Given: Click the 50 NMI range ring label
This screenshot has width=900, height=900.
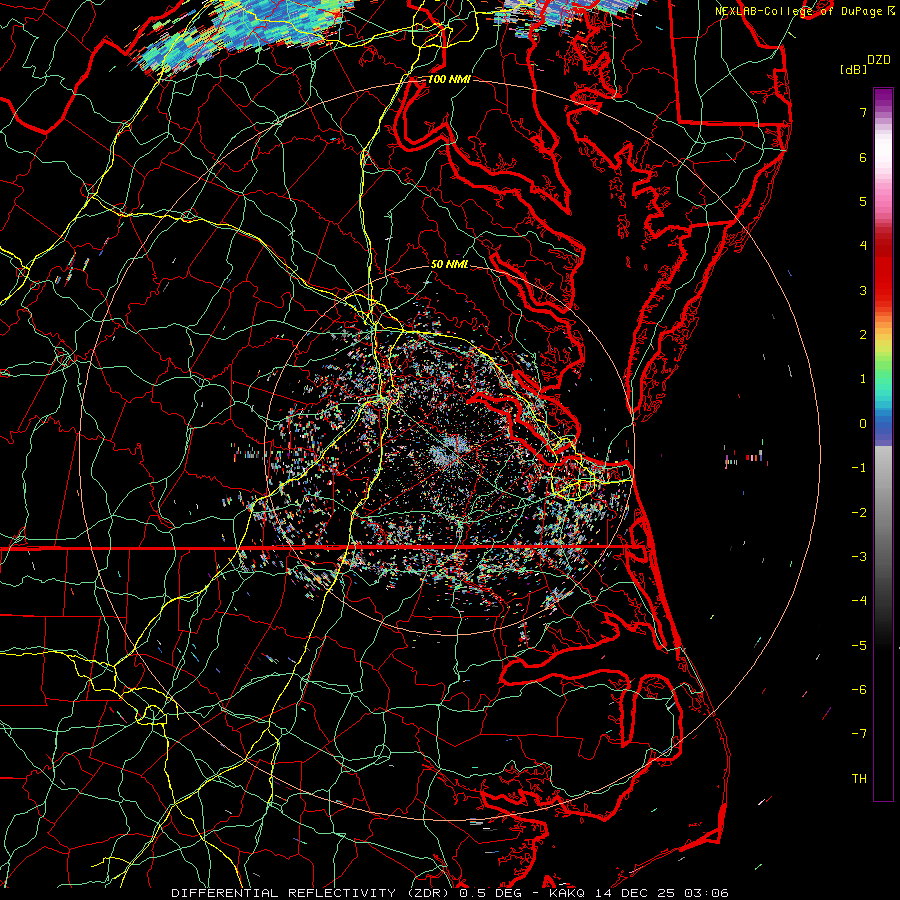Looking at the screenshot, I should click(x=449, y=264).
